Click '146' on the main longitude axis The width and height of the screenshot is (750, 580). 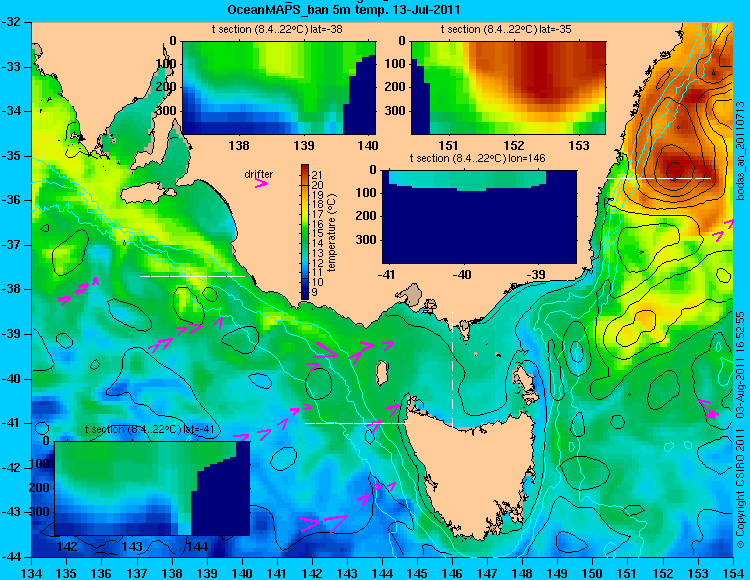[452, 572]
